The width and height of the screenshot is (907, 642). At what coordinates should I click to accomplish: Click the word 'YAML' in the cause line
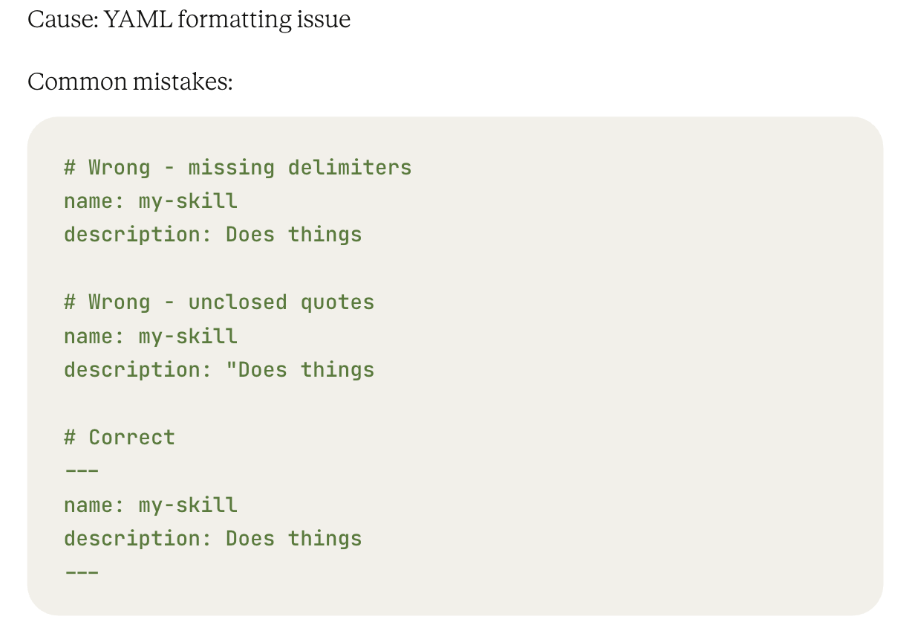coord(138,20)
